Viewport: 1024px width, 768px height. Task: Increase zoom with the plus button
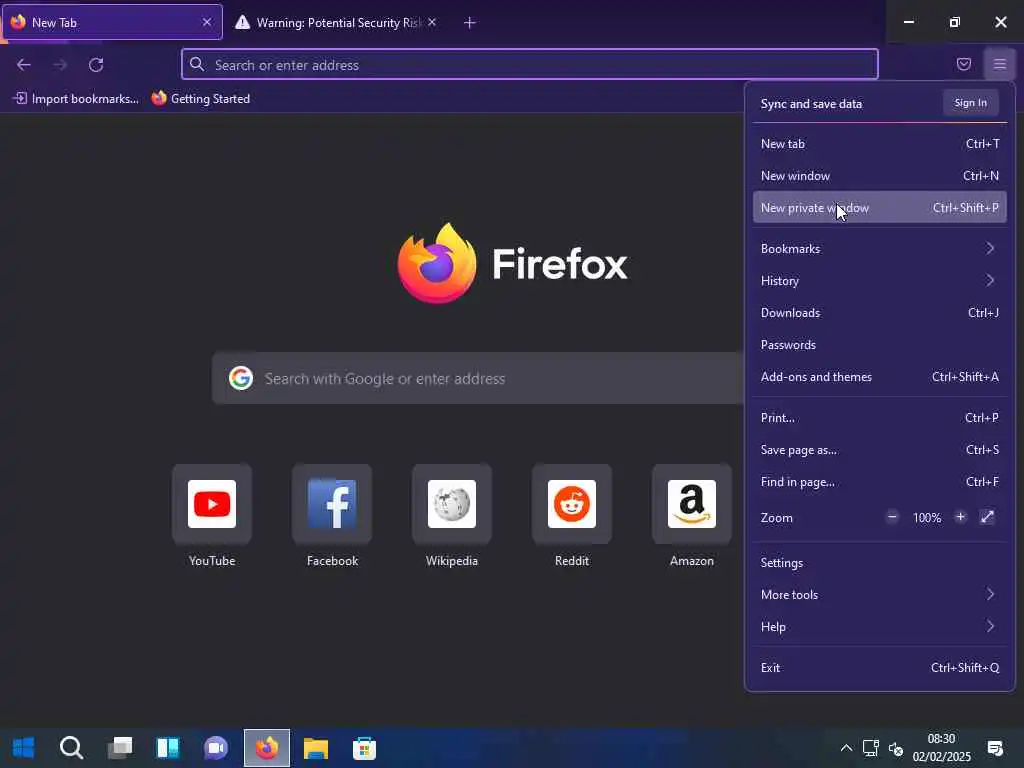(x=960, y=517)
